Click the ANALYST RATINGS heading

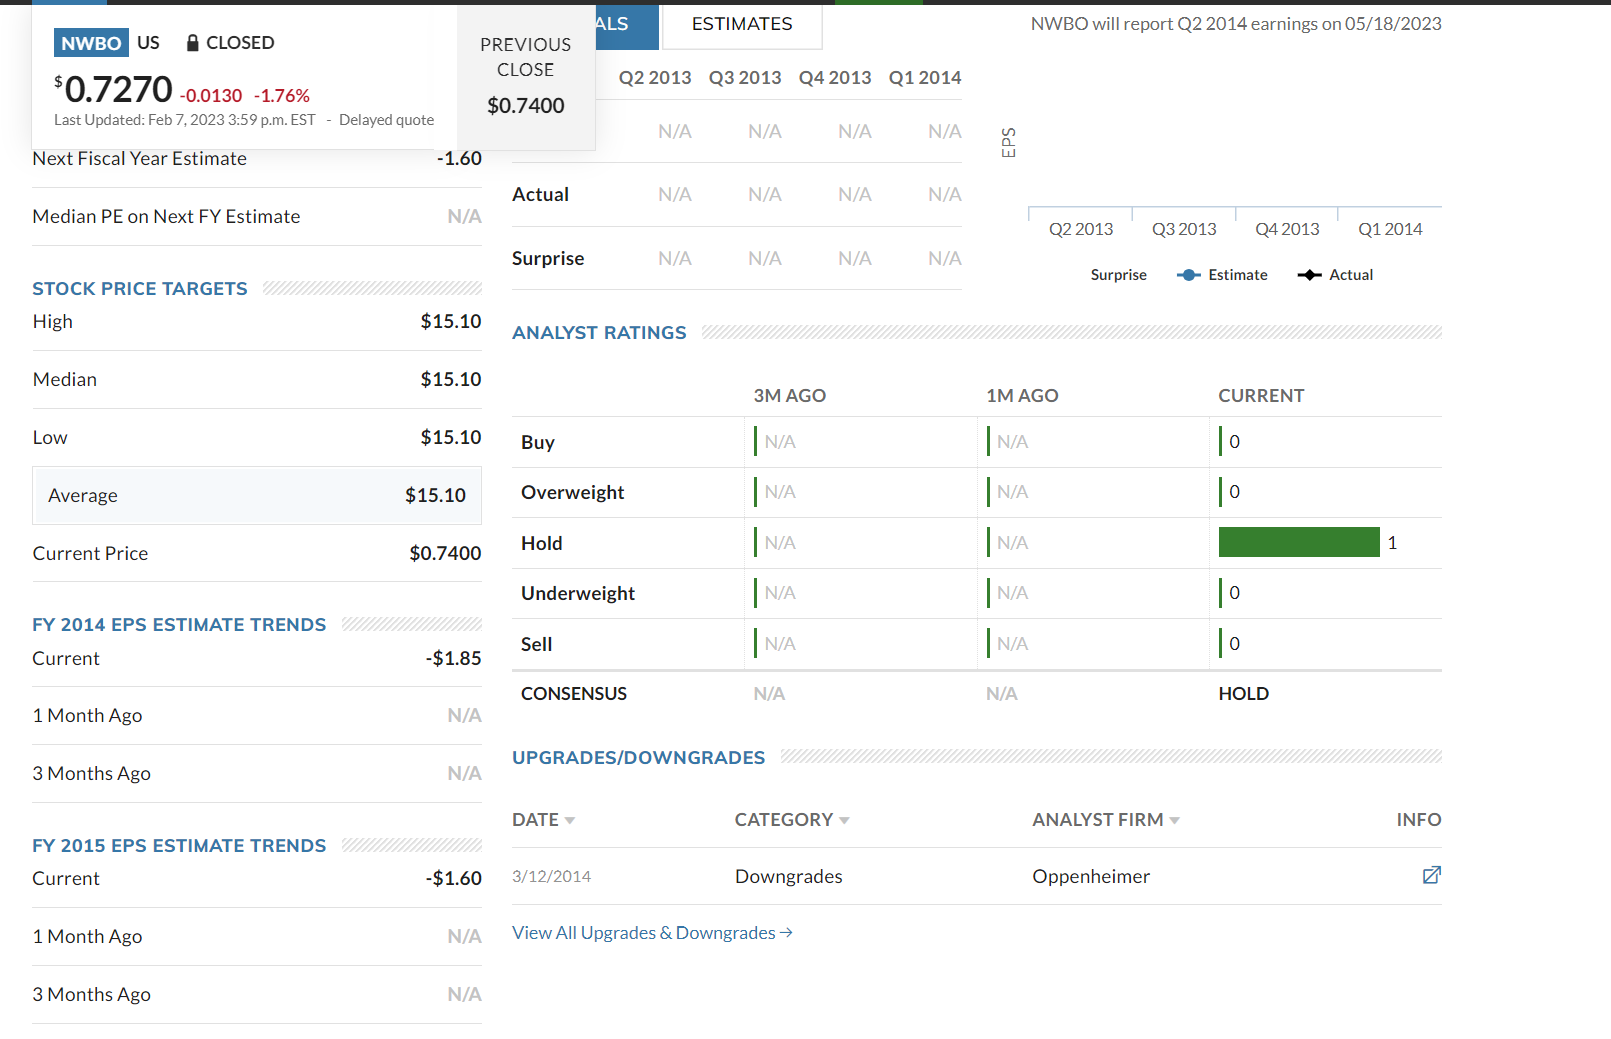point(599,333)
